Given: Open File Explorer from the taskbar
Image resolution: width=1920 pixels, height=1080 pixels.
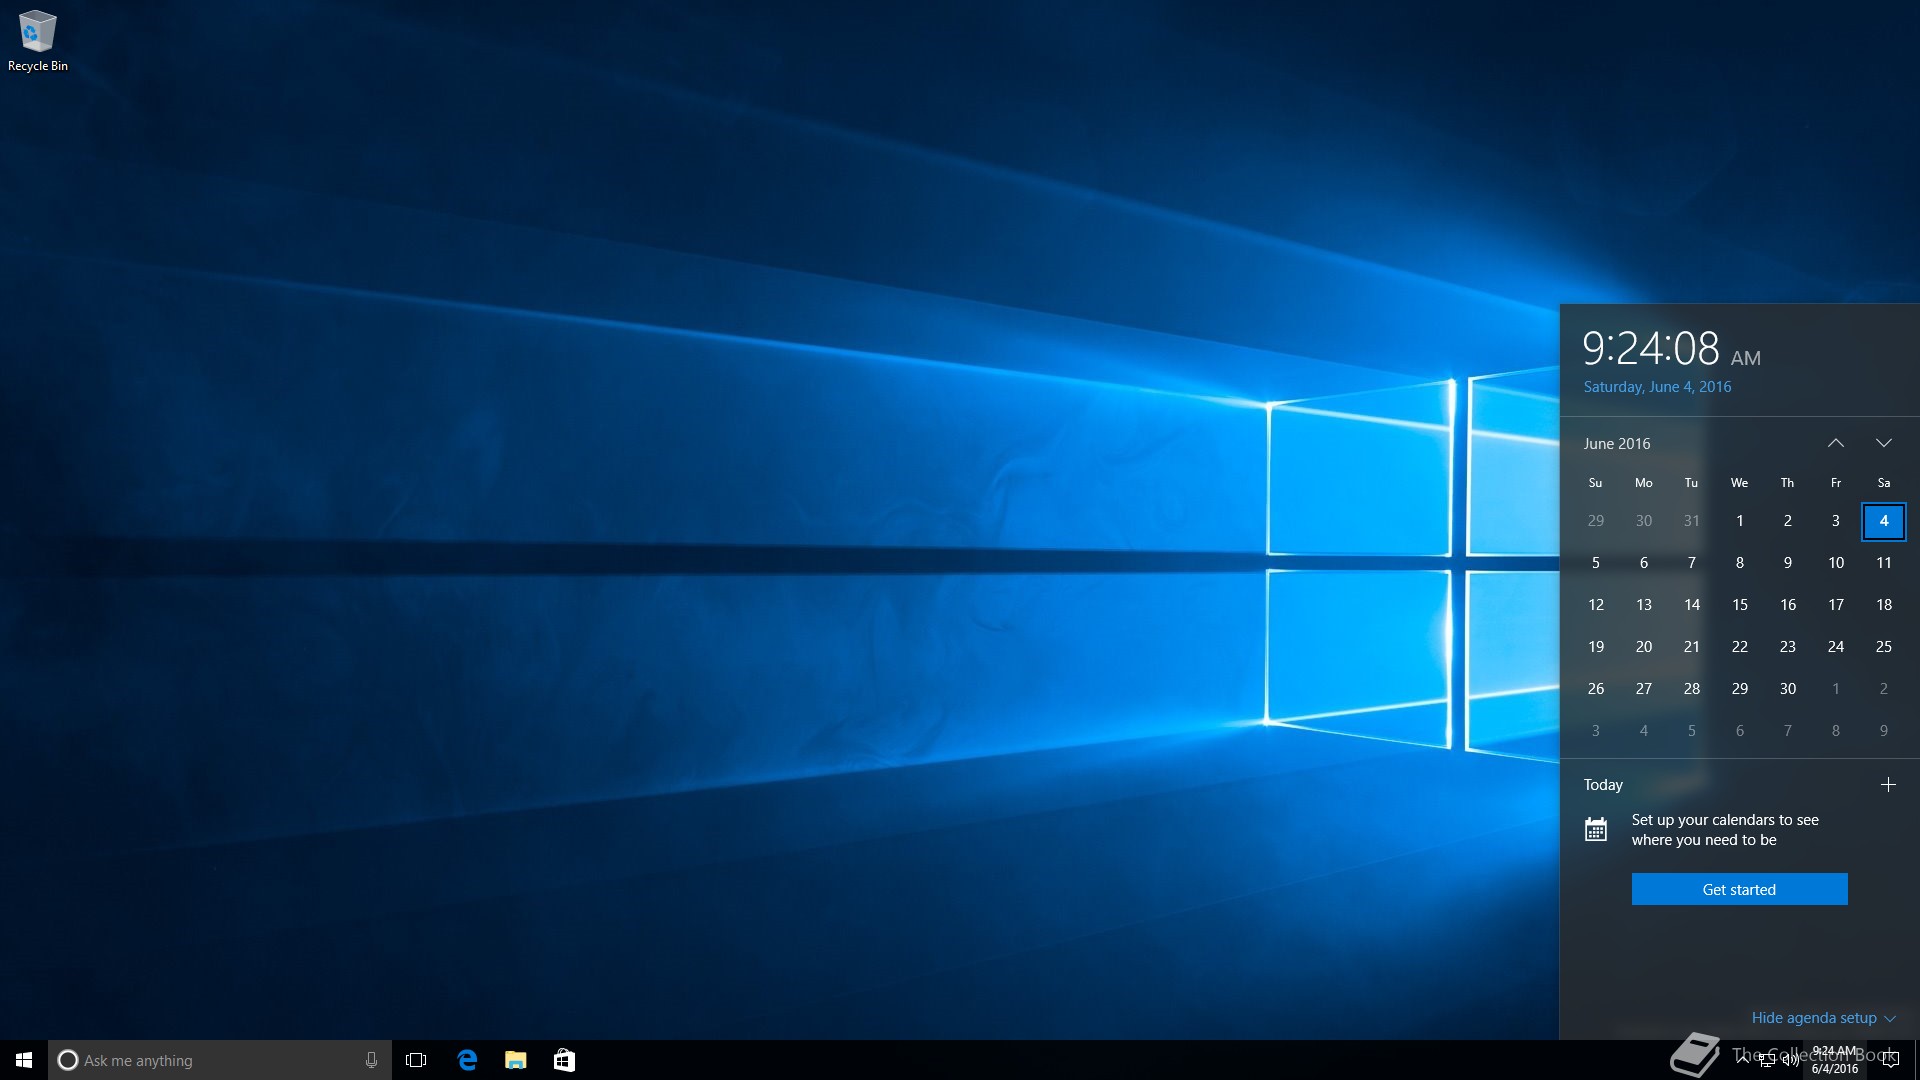Looking at the screenshot, I should (516, 1060).
